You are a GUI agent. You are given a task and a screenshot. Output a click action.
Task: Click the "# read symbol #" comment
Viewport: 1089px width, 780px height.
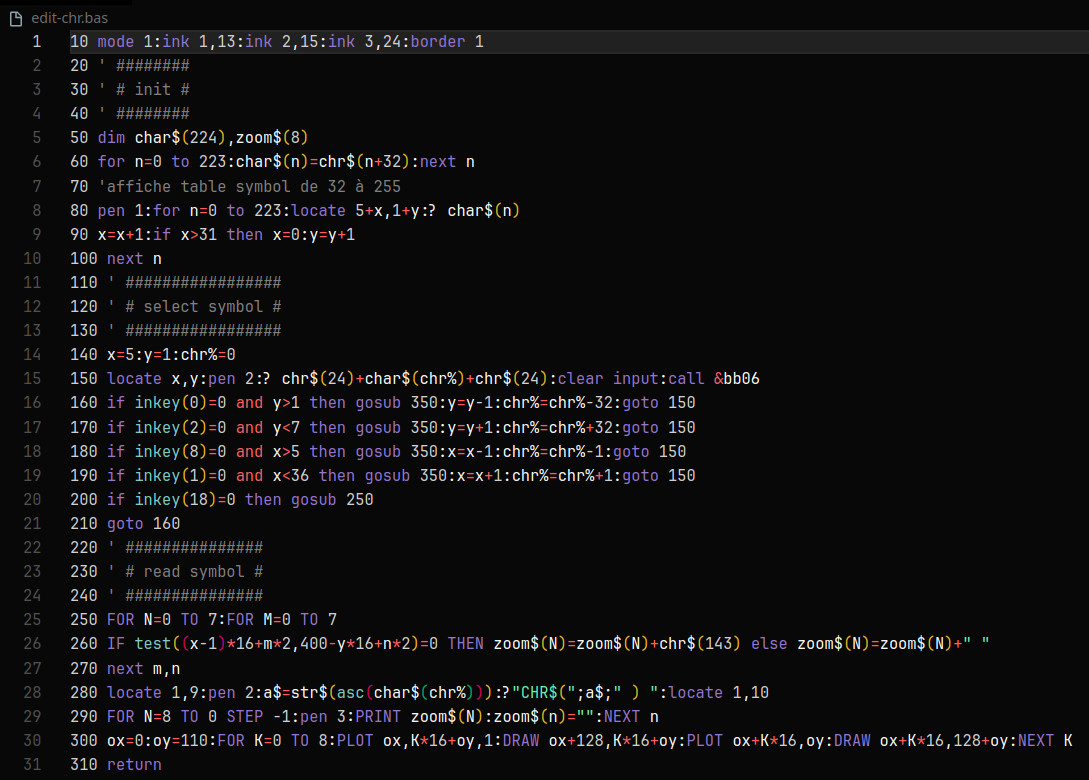[x=194, y=571]
